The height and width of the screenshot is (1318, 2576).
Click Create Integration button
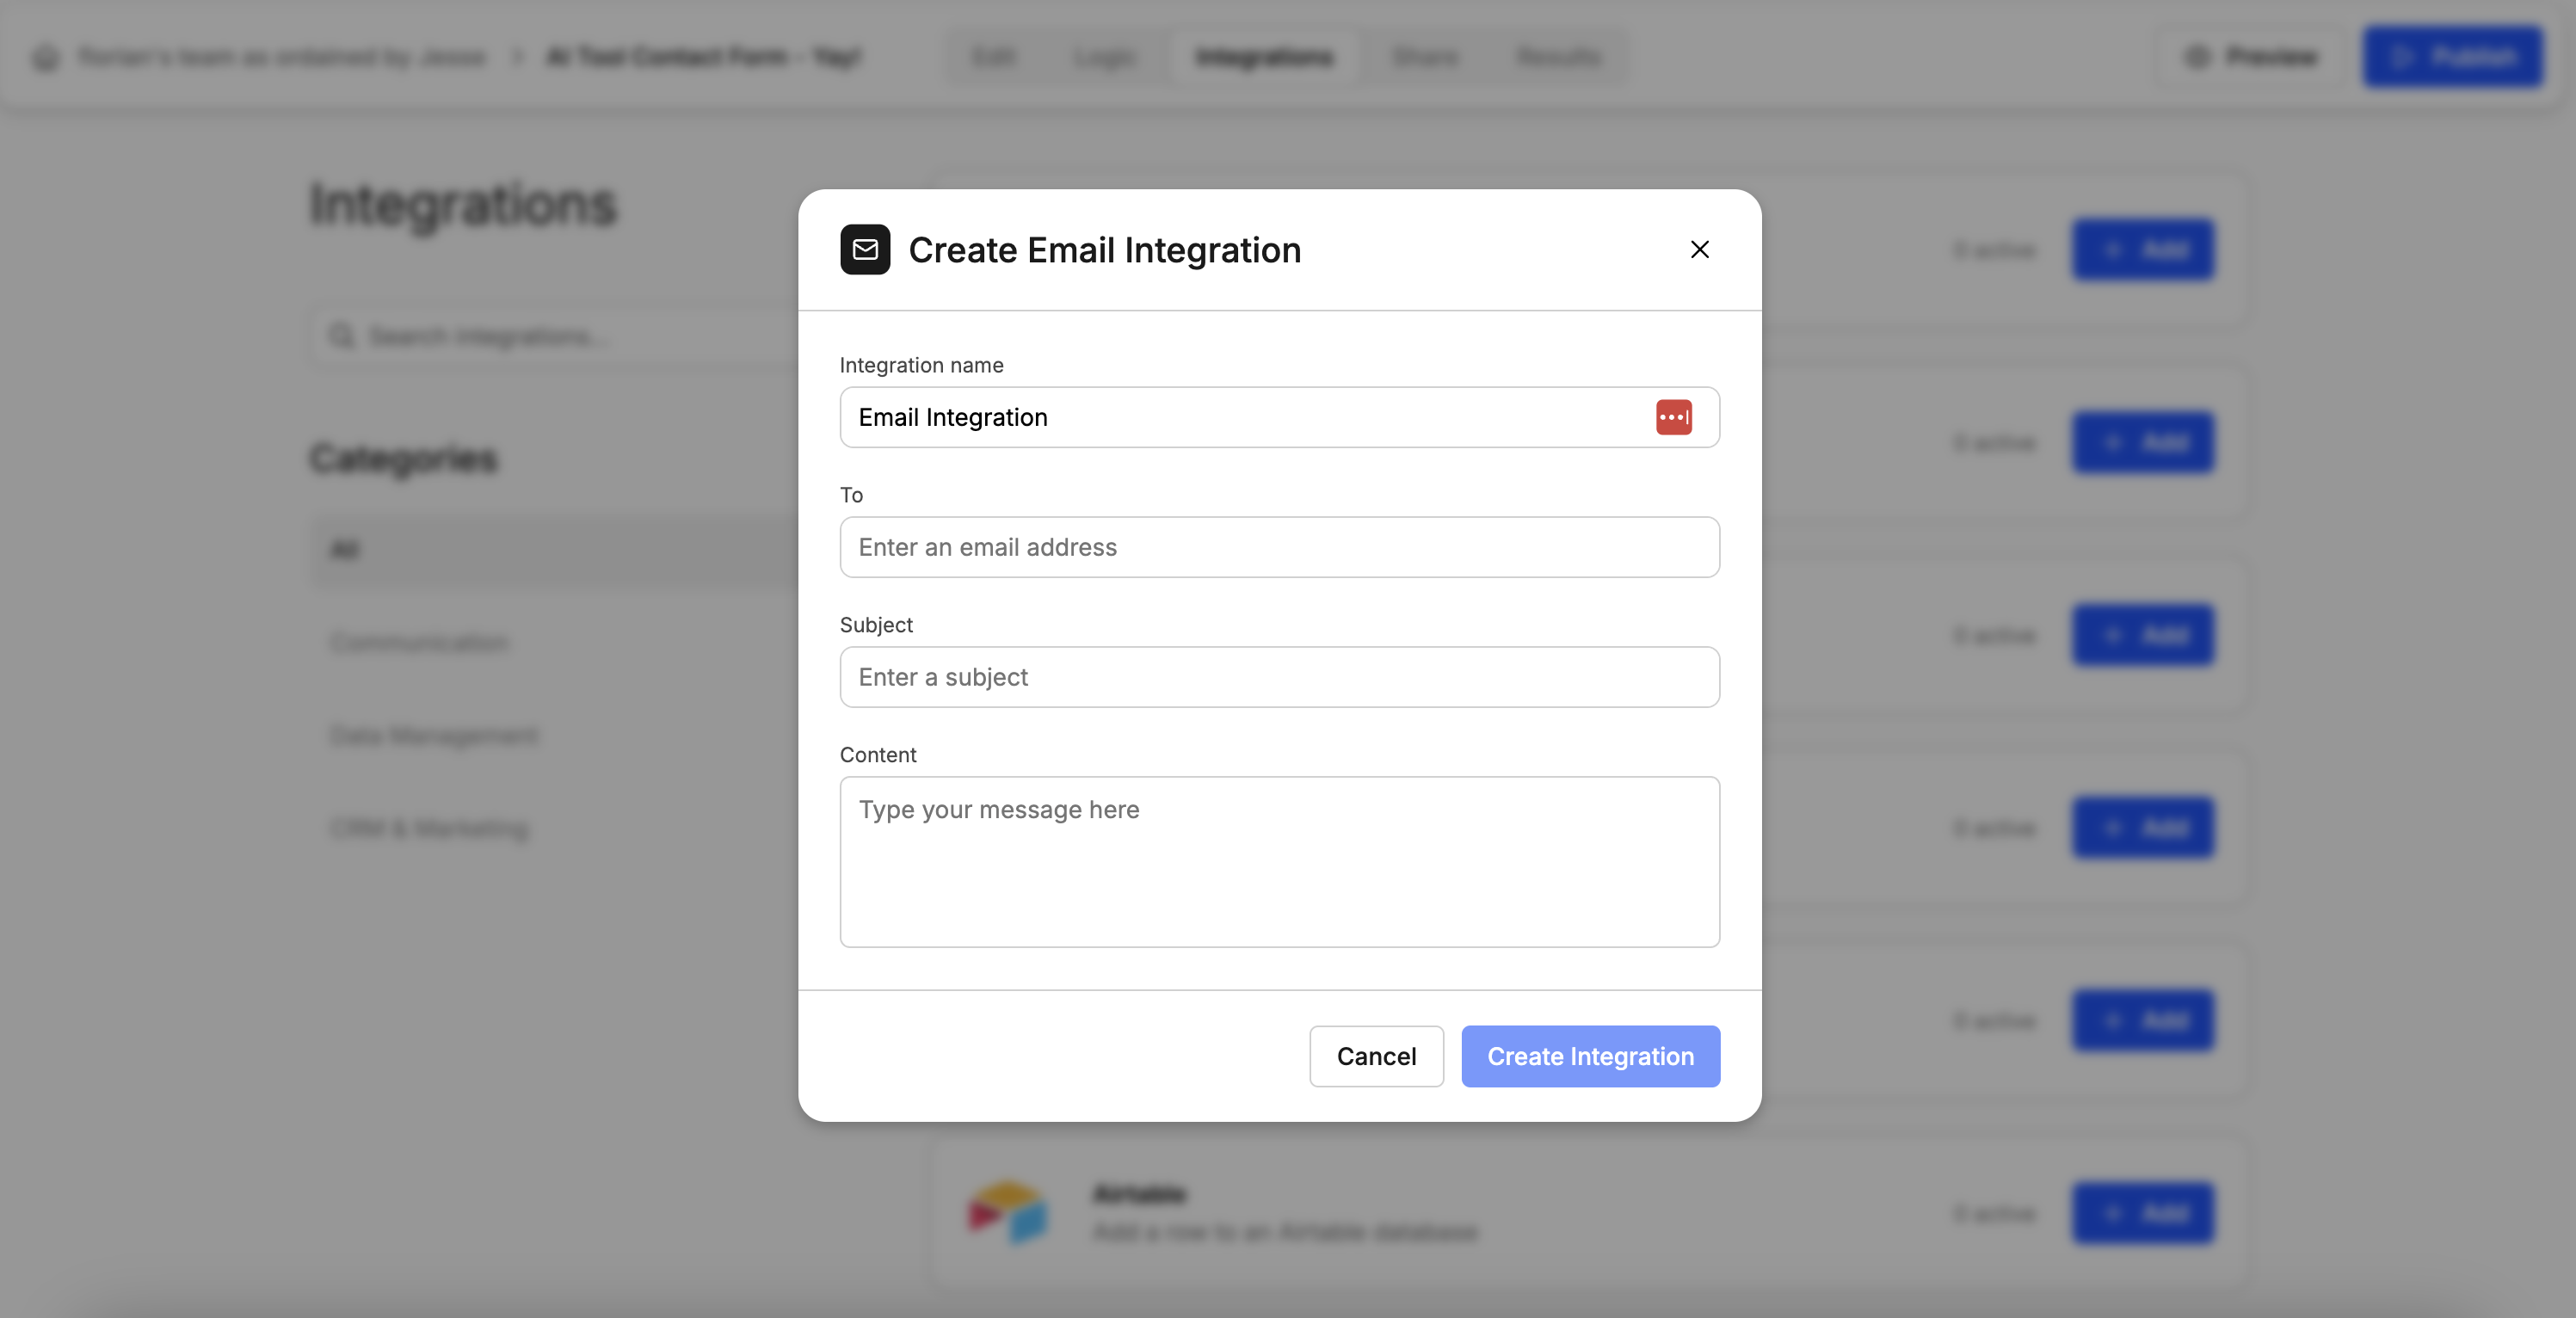[1590, 1056]
